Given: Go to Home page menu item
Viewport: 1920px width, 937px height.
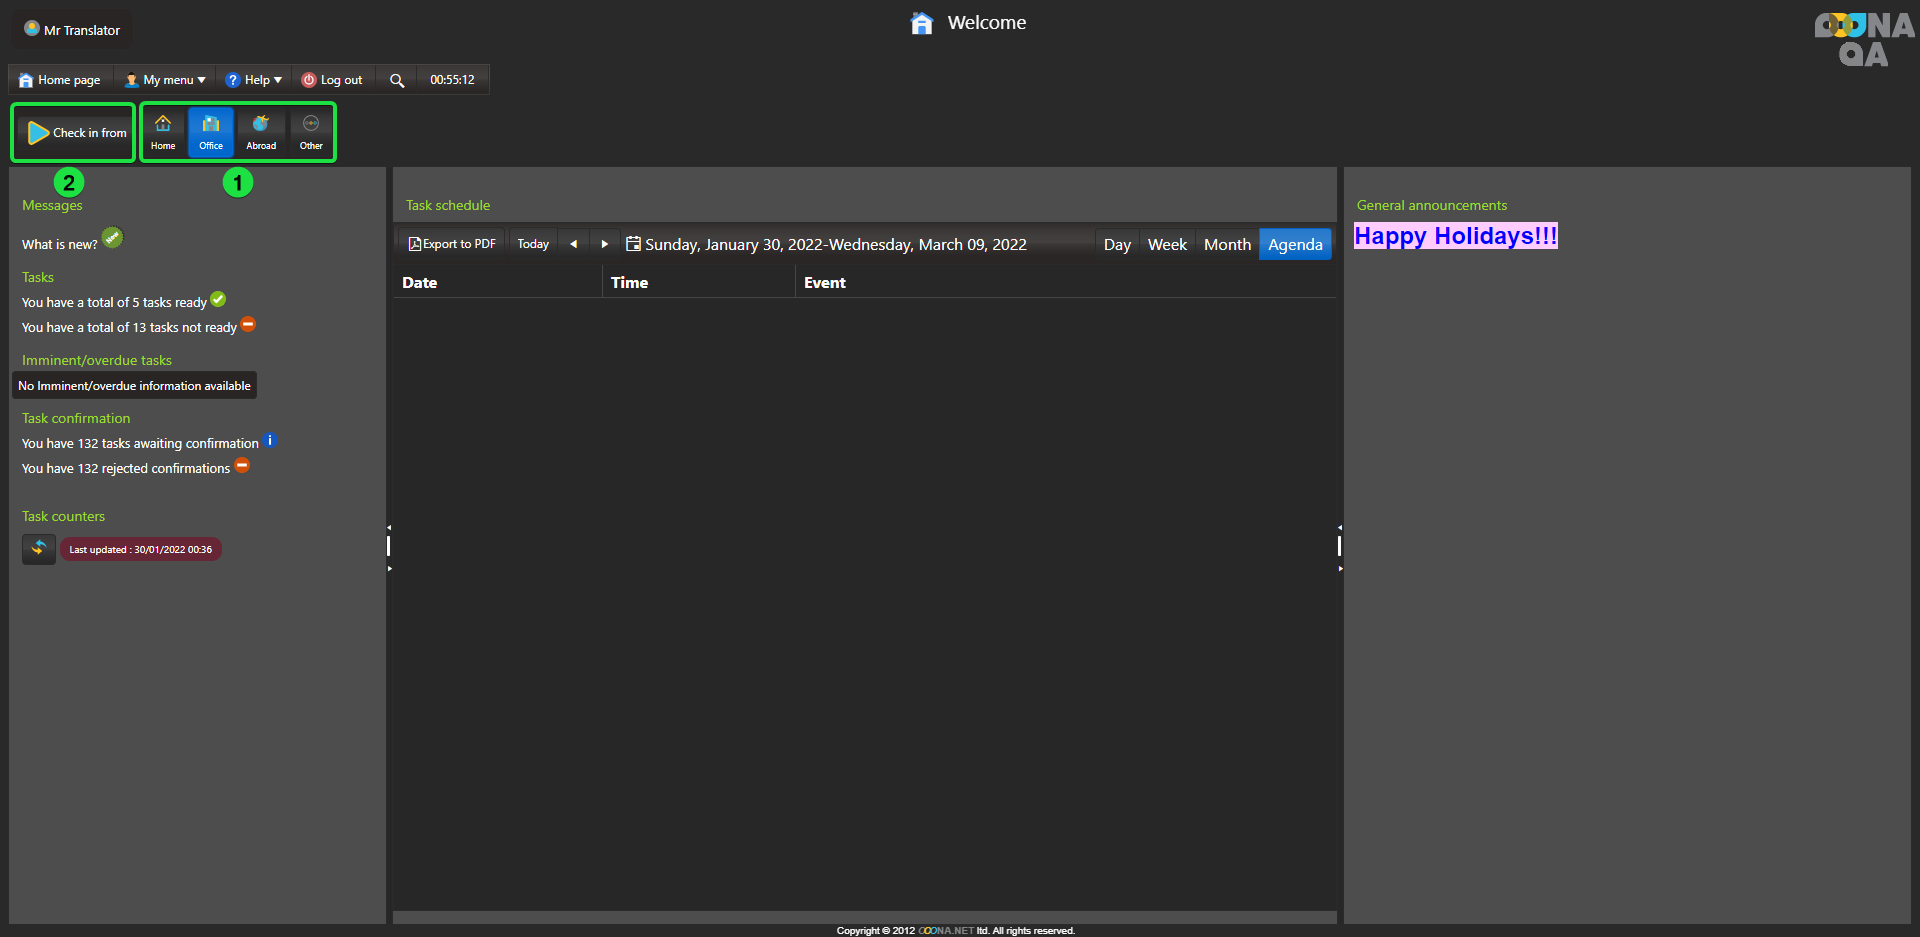Looking at the screenshot, I should click(60, 80).
